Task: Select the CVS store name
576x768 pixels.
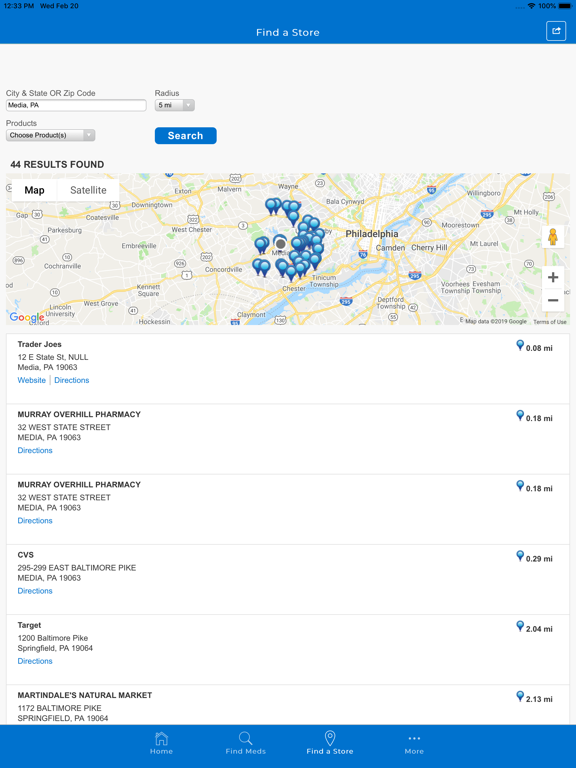Action: click(25, 555)
